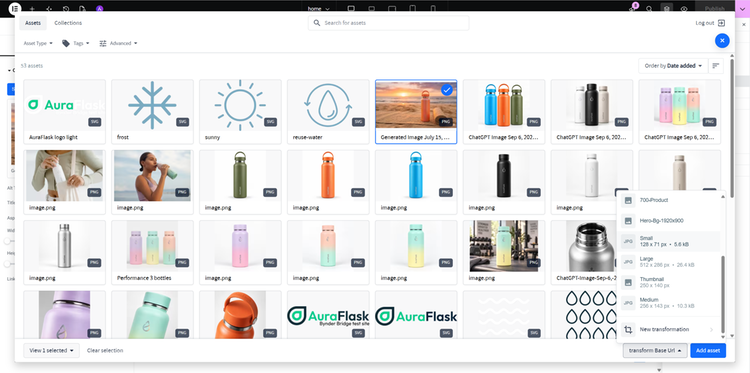Image resolution: width=750 pixels, height=373 pixels.
Task: Click the purple round A icon
Action: pos(99,9)
